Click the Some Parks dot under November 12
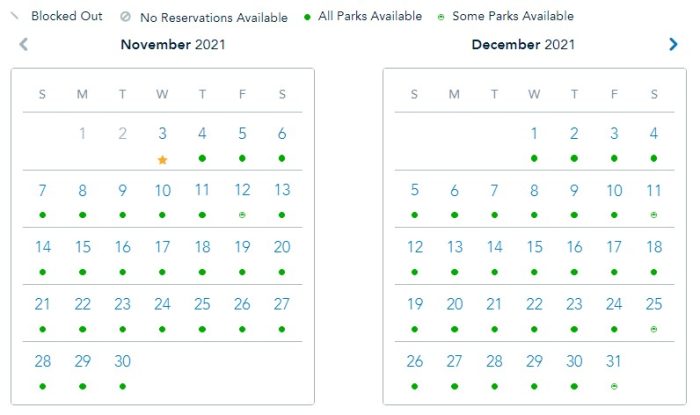700x415 pixels. pyautogui.click(x=242, y=215)
